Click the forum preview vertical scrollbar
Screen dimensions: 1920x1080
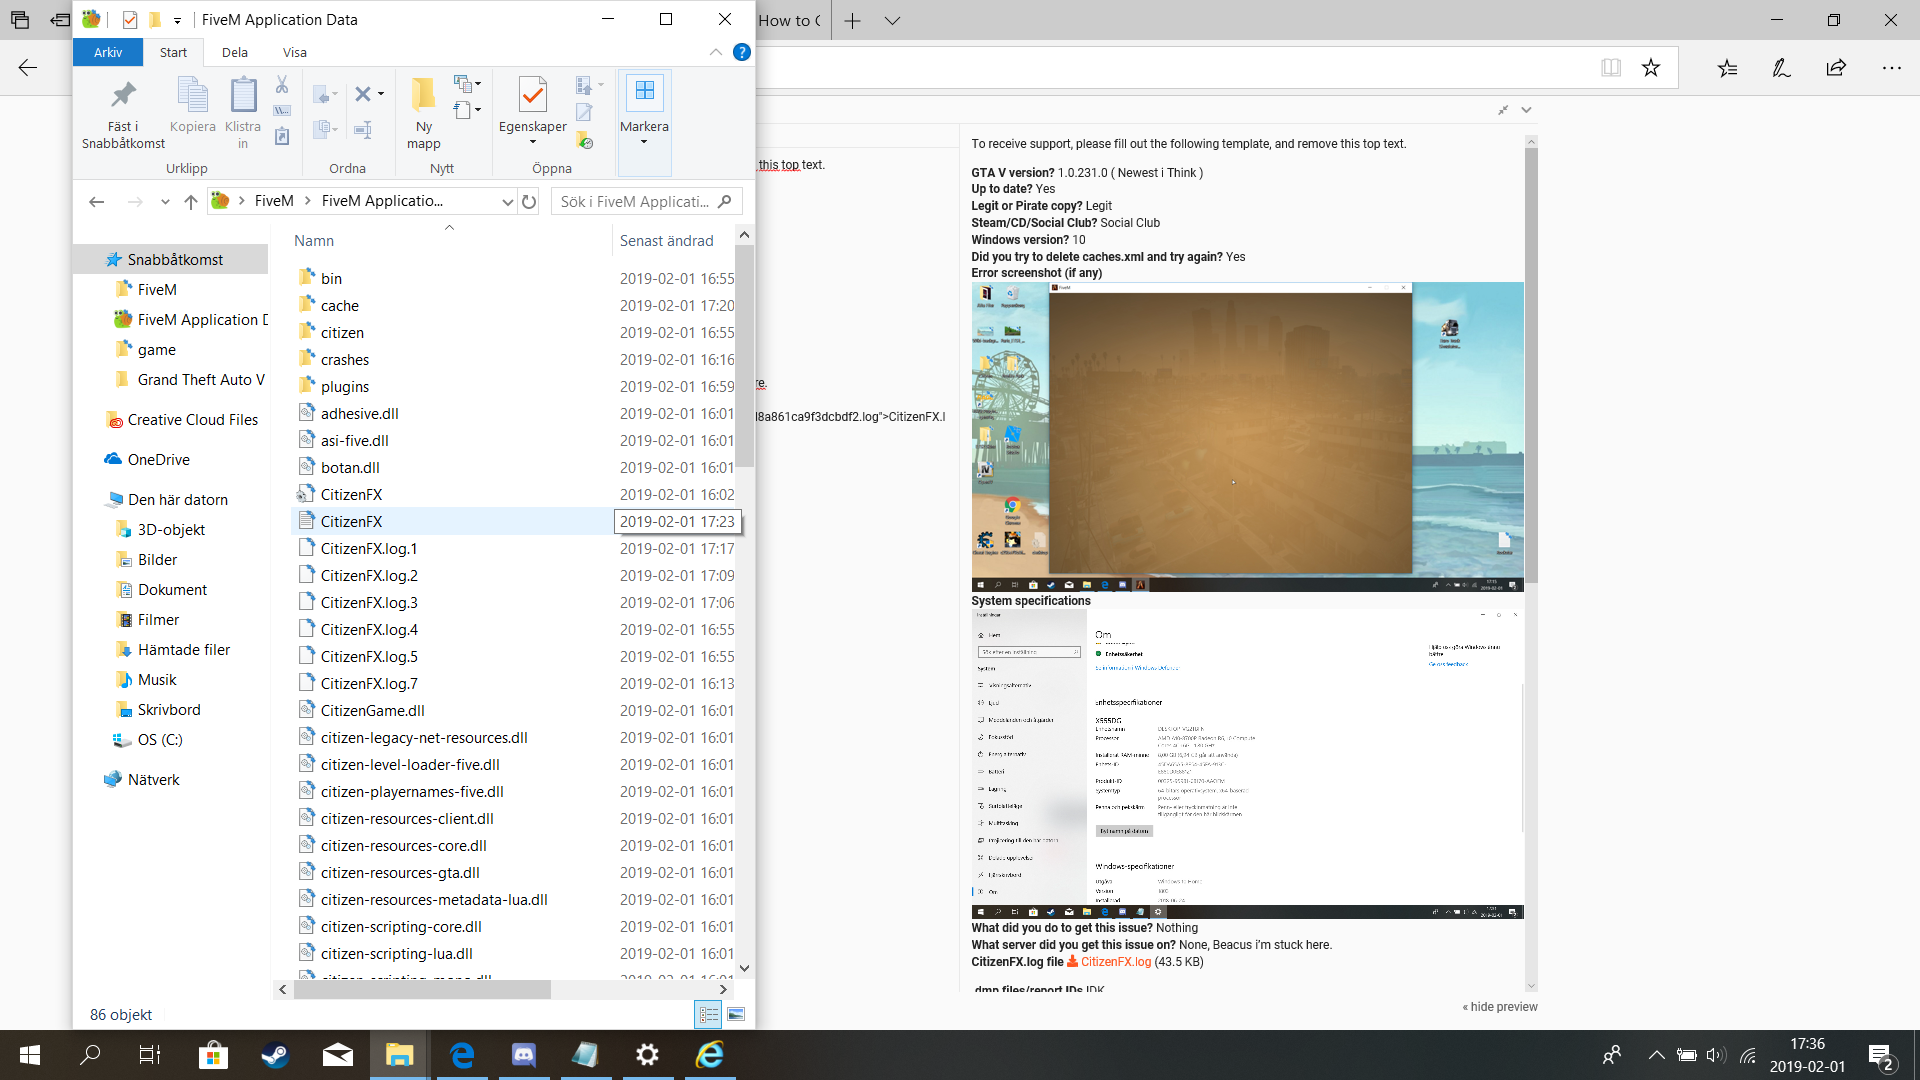coord(1531,365)
